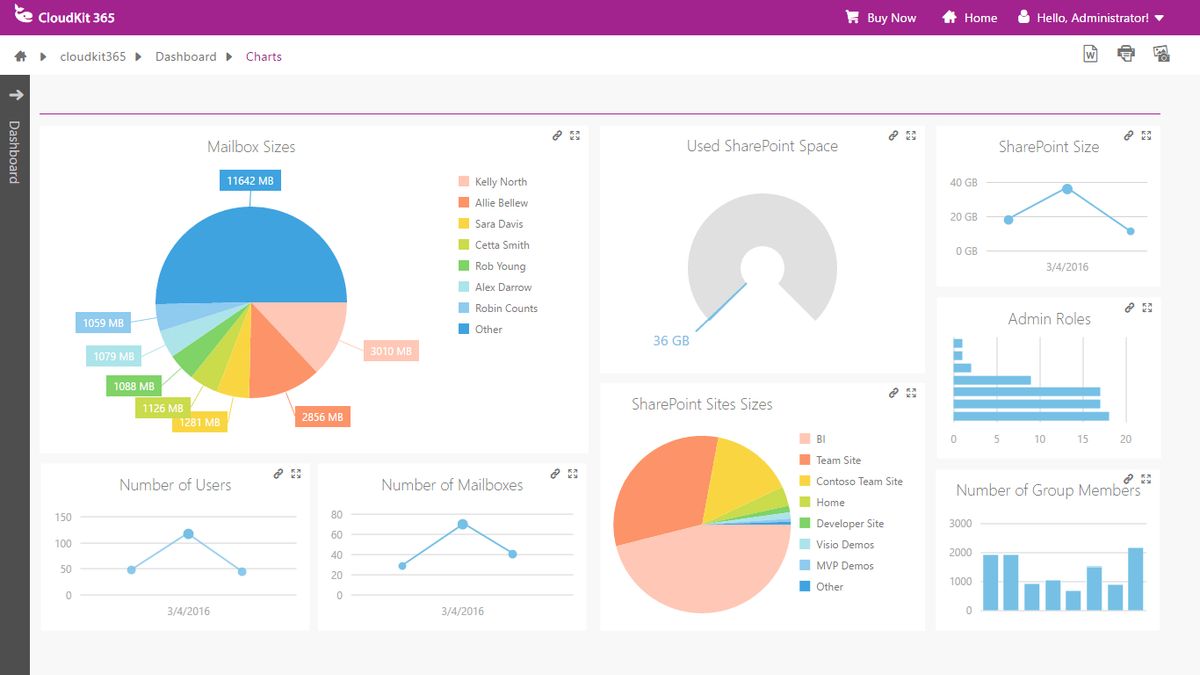Expand Mailbox Sizes chart to fullscreen
This screenshot has height=675, width=1200.
[575, 135]
